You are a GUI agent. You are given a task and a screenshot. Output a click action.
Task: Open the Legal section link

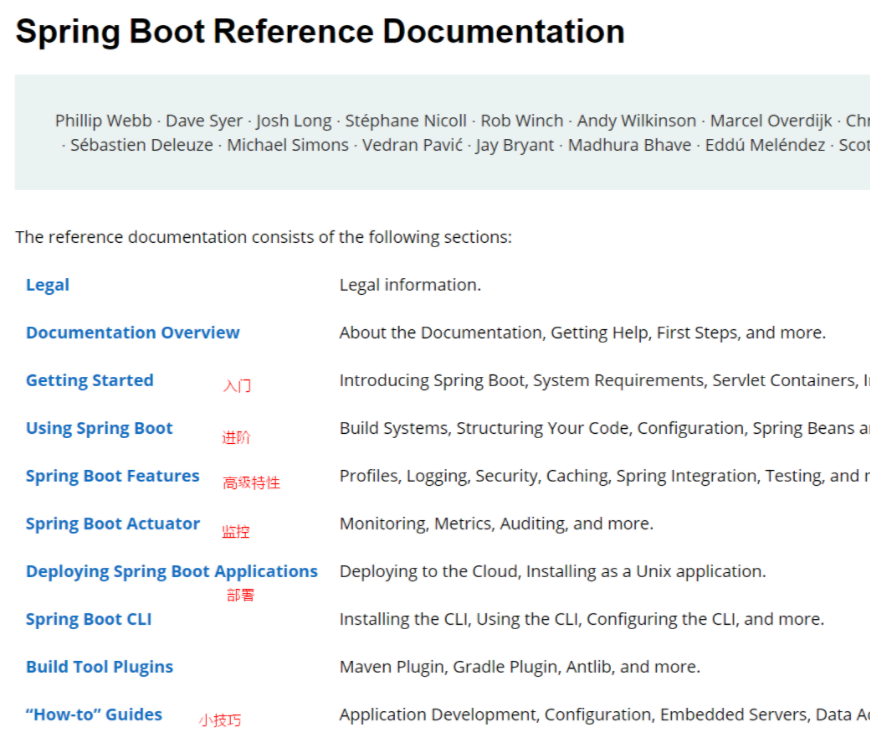[x=48, y=285]
